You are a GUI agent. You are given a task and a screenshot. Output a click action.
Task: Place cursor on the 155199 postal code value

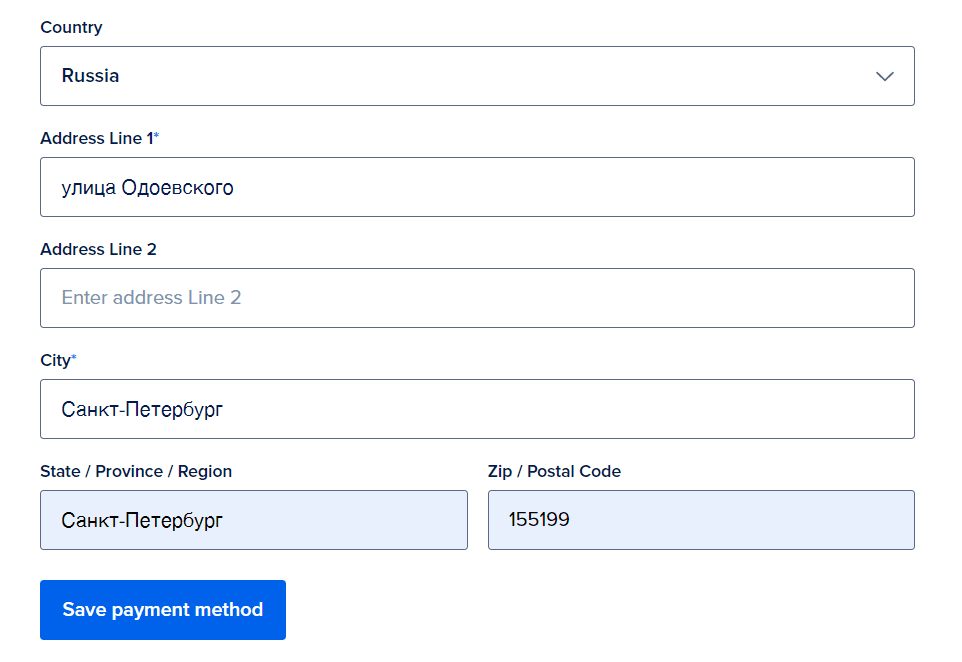(539, 520)
